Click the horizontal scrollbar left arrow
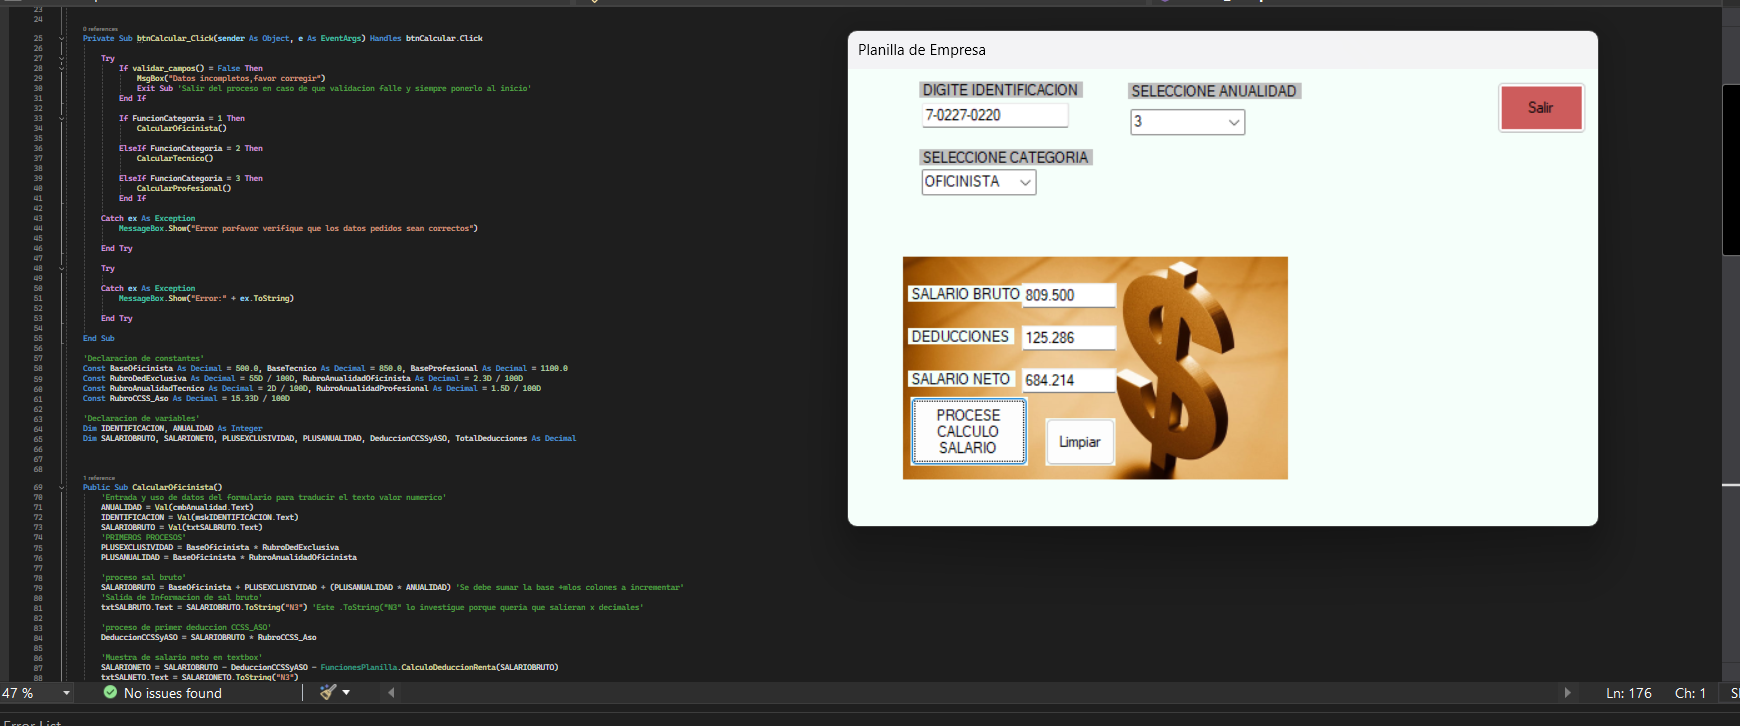1740x726 pixels. coord(391,693)
